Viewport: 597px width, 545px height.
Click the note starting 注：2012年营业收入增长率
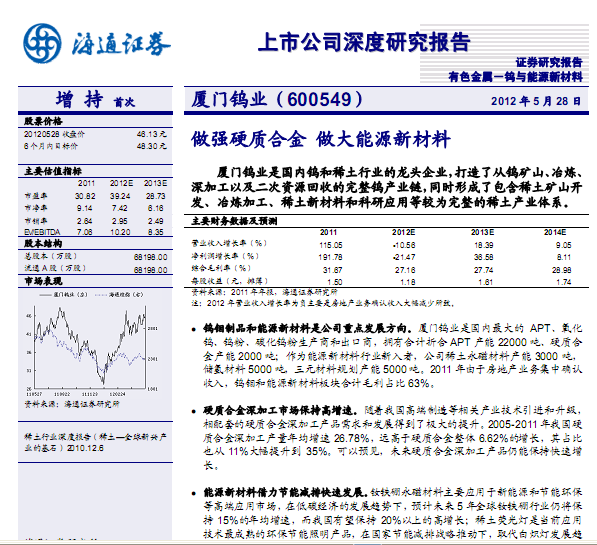323,304
